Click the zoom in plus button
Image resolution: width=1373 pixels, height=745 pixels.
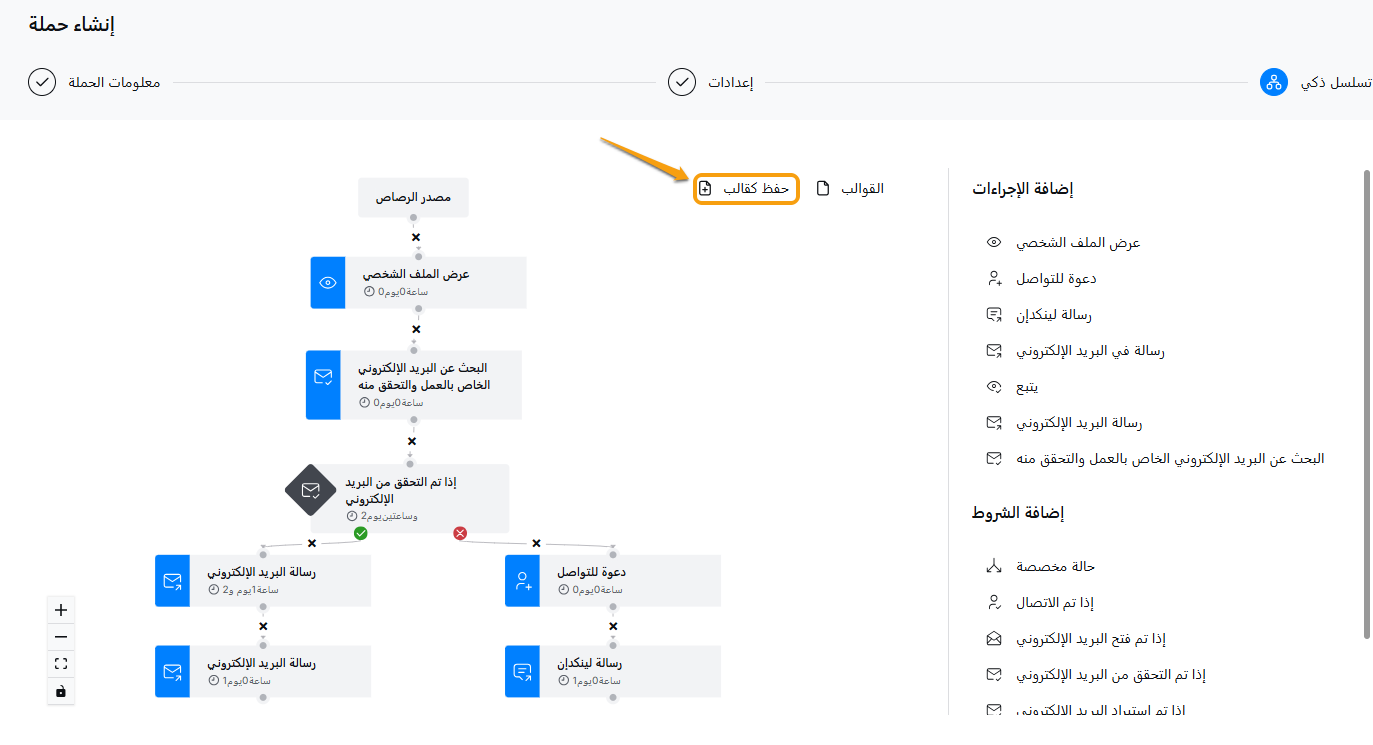tap(61, 610)
